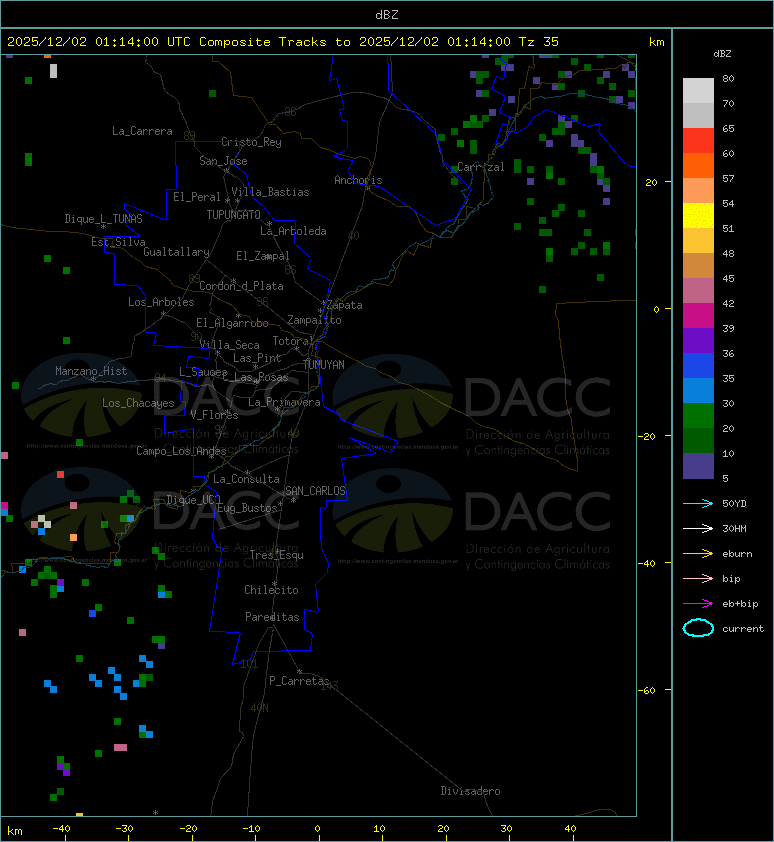The image size is (774, 842).
Task: Click the Tres_Esqu place label
Action: [x=277, y=555]
